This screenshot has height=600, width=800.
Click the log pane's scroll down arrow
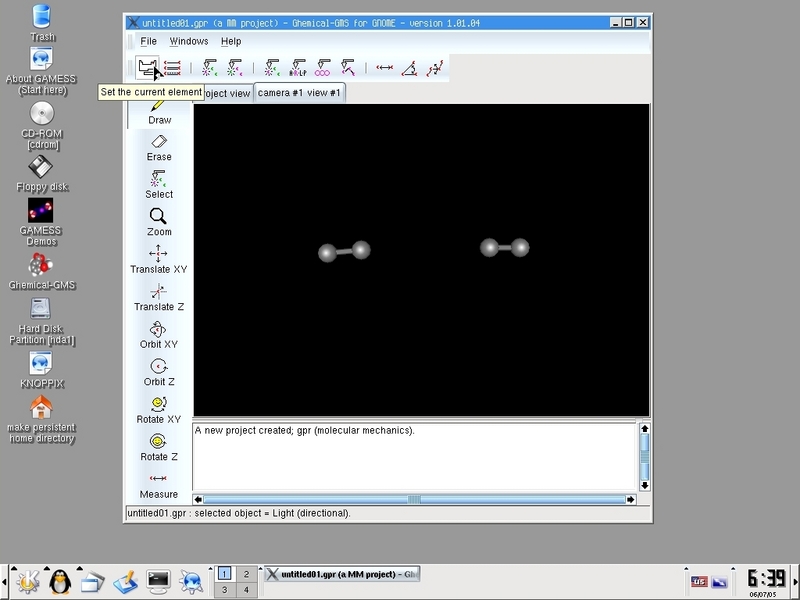[645, 485]
